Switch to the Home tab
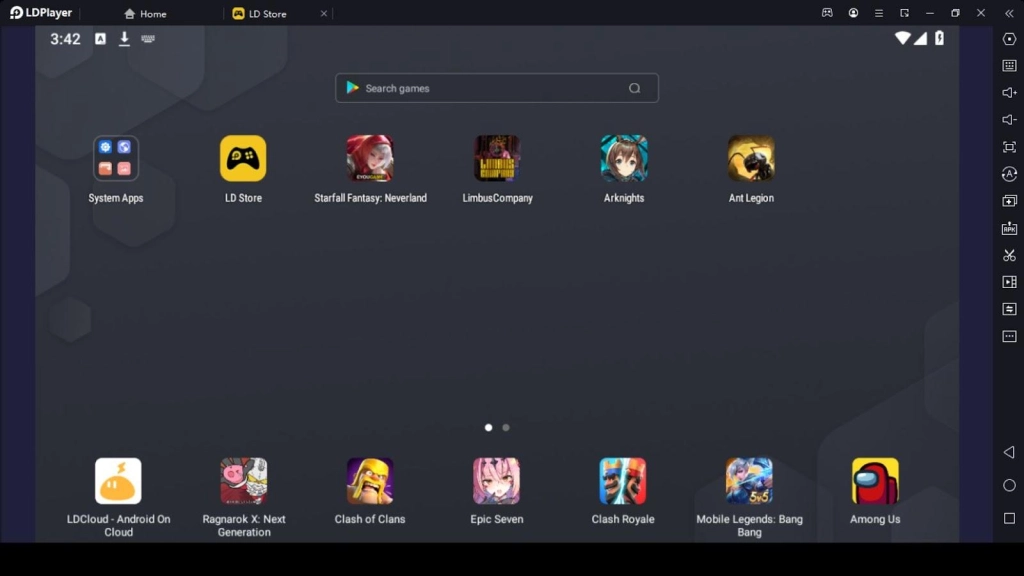The width and height of the screenshot is (1024, 576). [x=146, y=14]
